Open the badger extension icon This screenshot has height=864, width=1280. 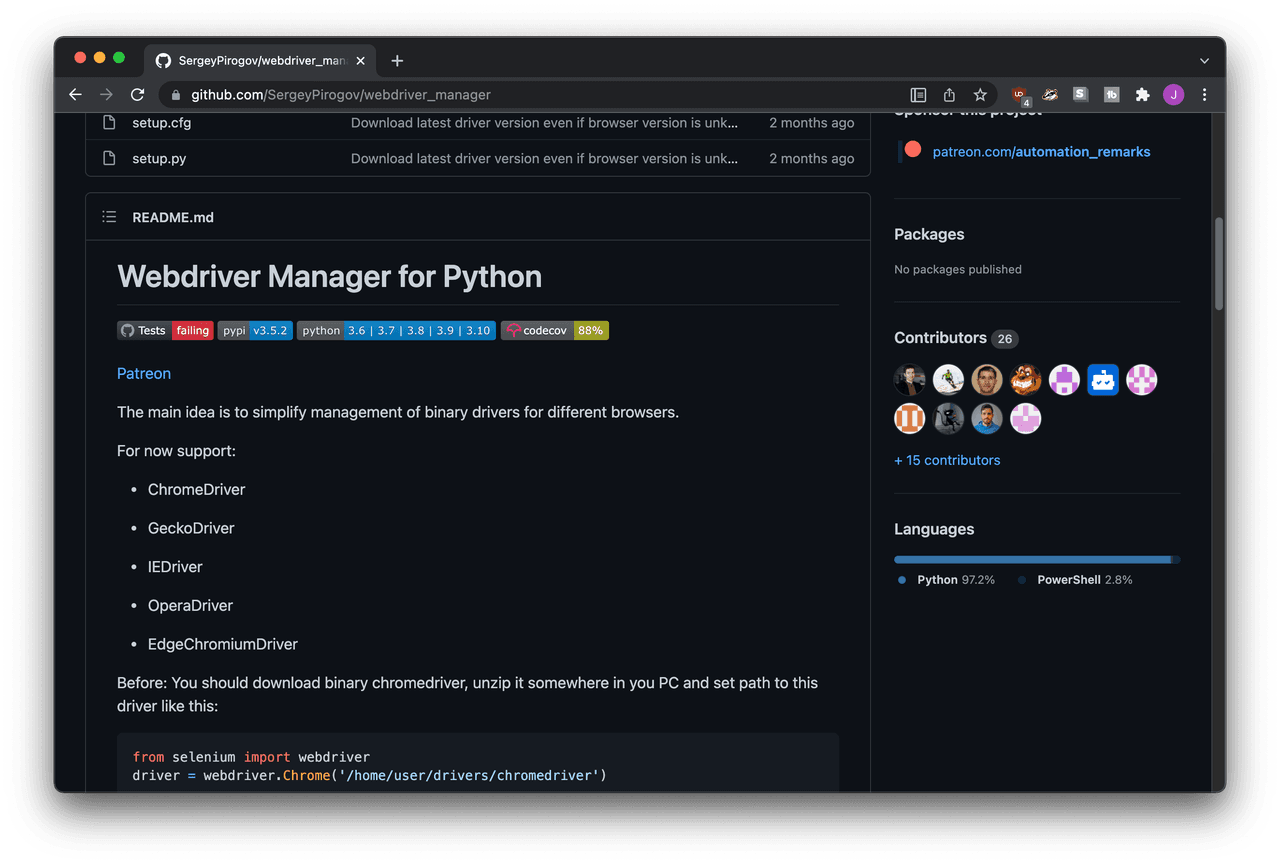pos(1050,95)
